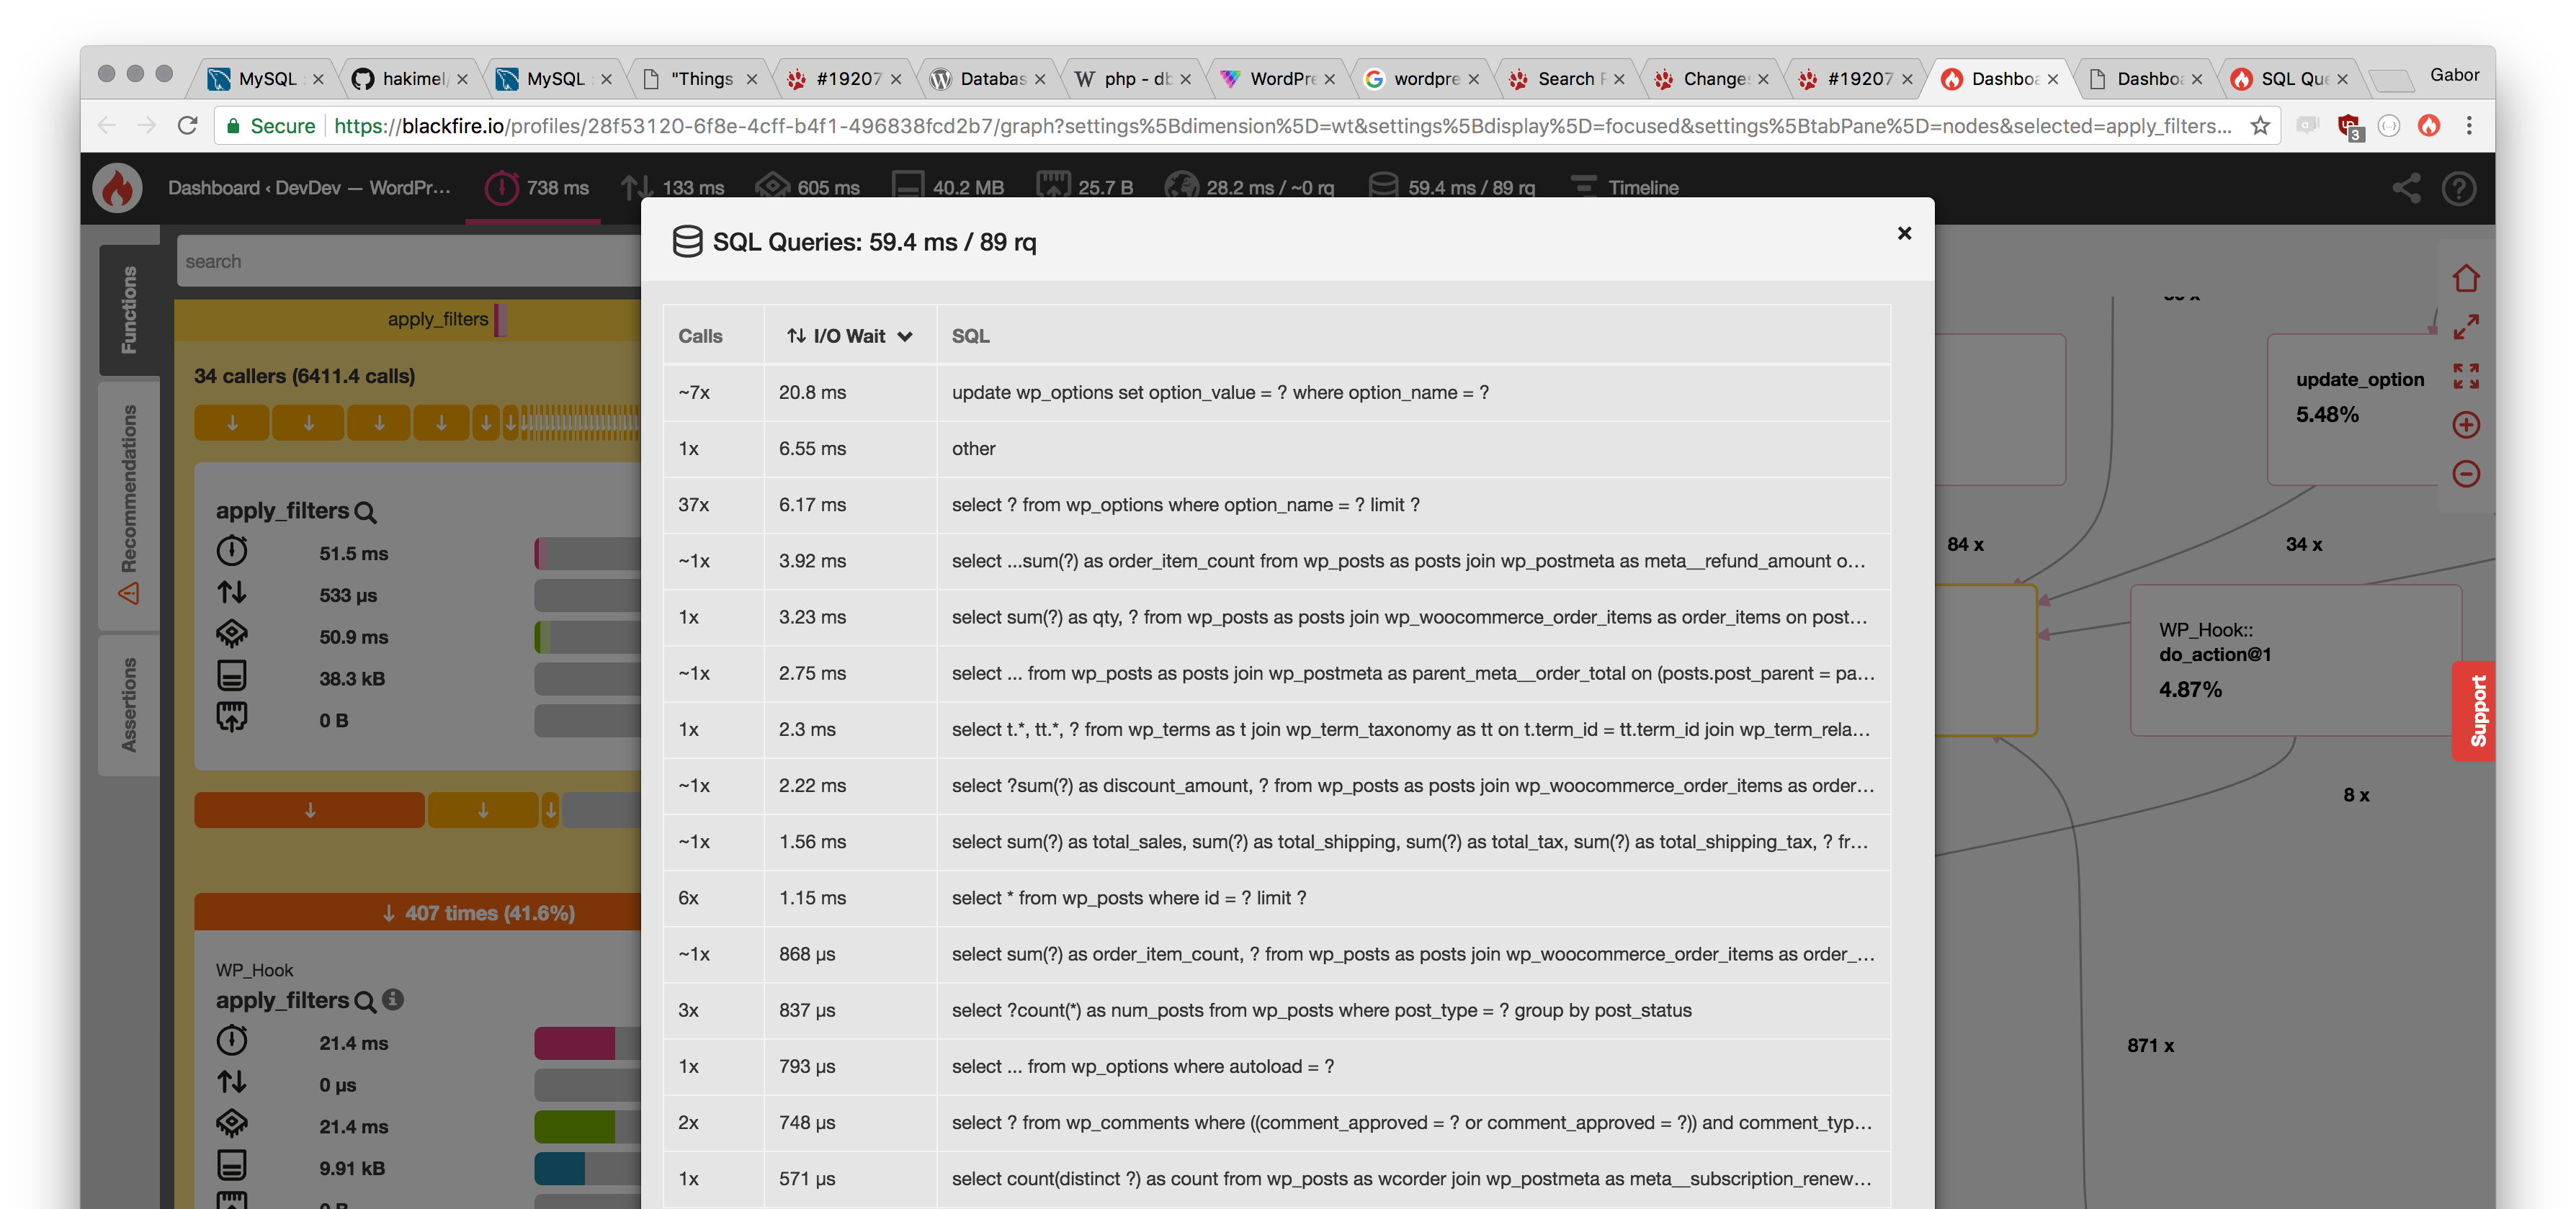The height and width of the screenshot is (1209, 2576).
Task: Open the Chrome three-dot menu
Action: point(2469,126)
